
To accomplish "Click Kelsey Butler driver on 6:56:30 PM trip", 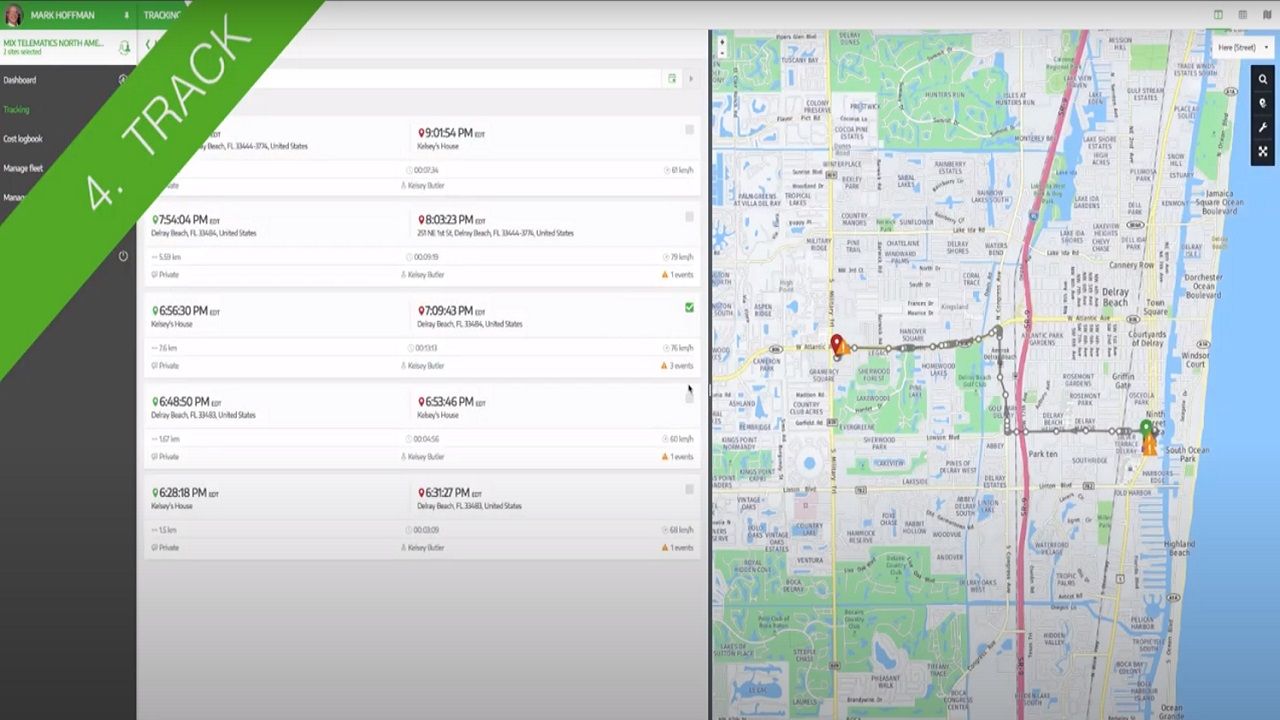I will click(x=426, y=366).
